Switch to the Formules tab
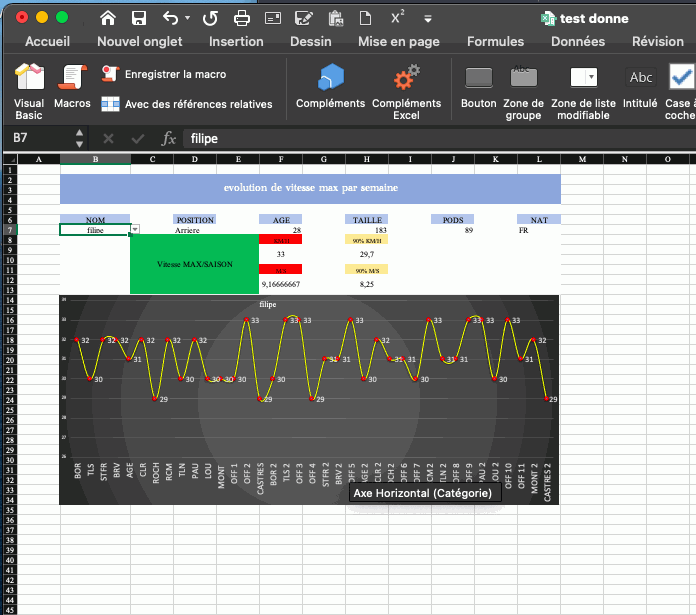 coord(495,42)
